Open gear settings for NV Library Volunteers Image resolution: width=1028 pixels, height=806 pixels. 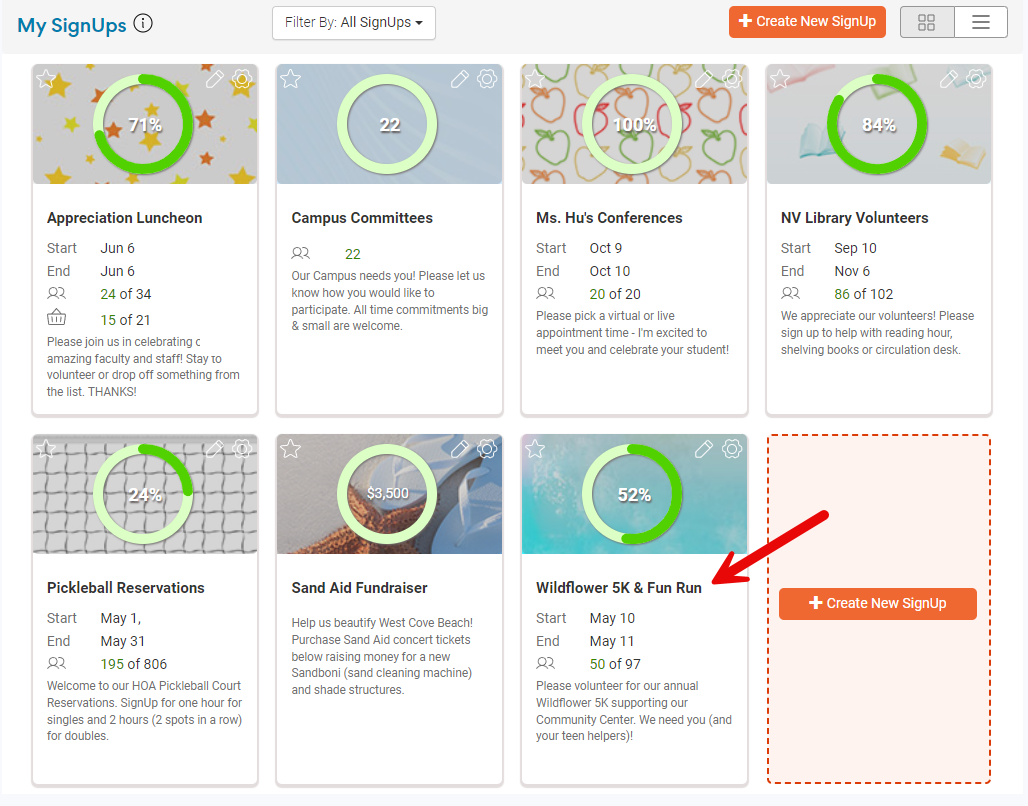pyautogui.click(x=976, y=79)
